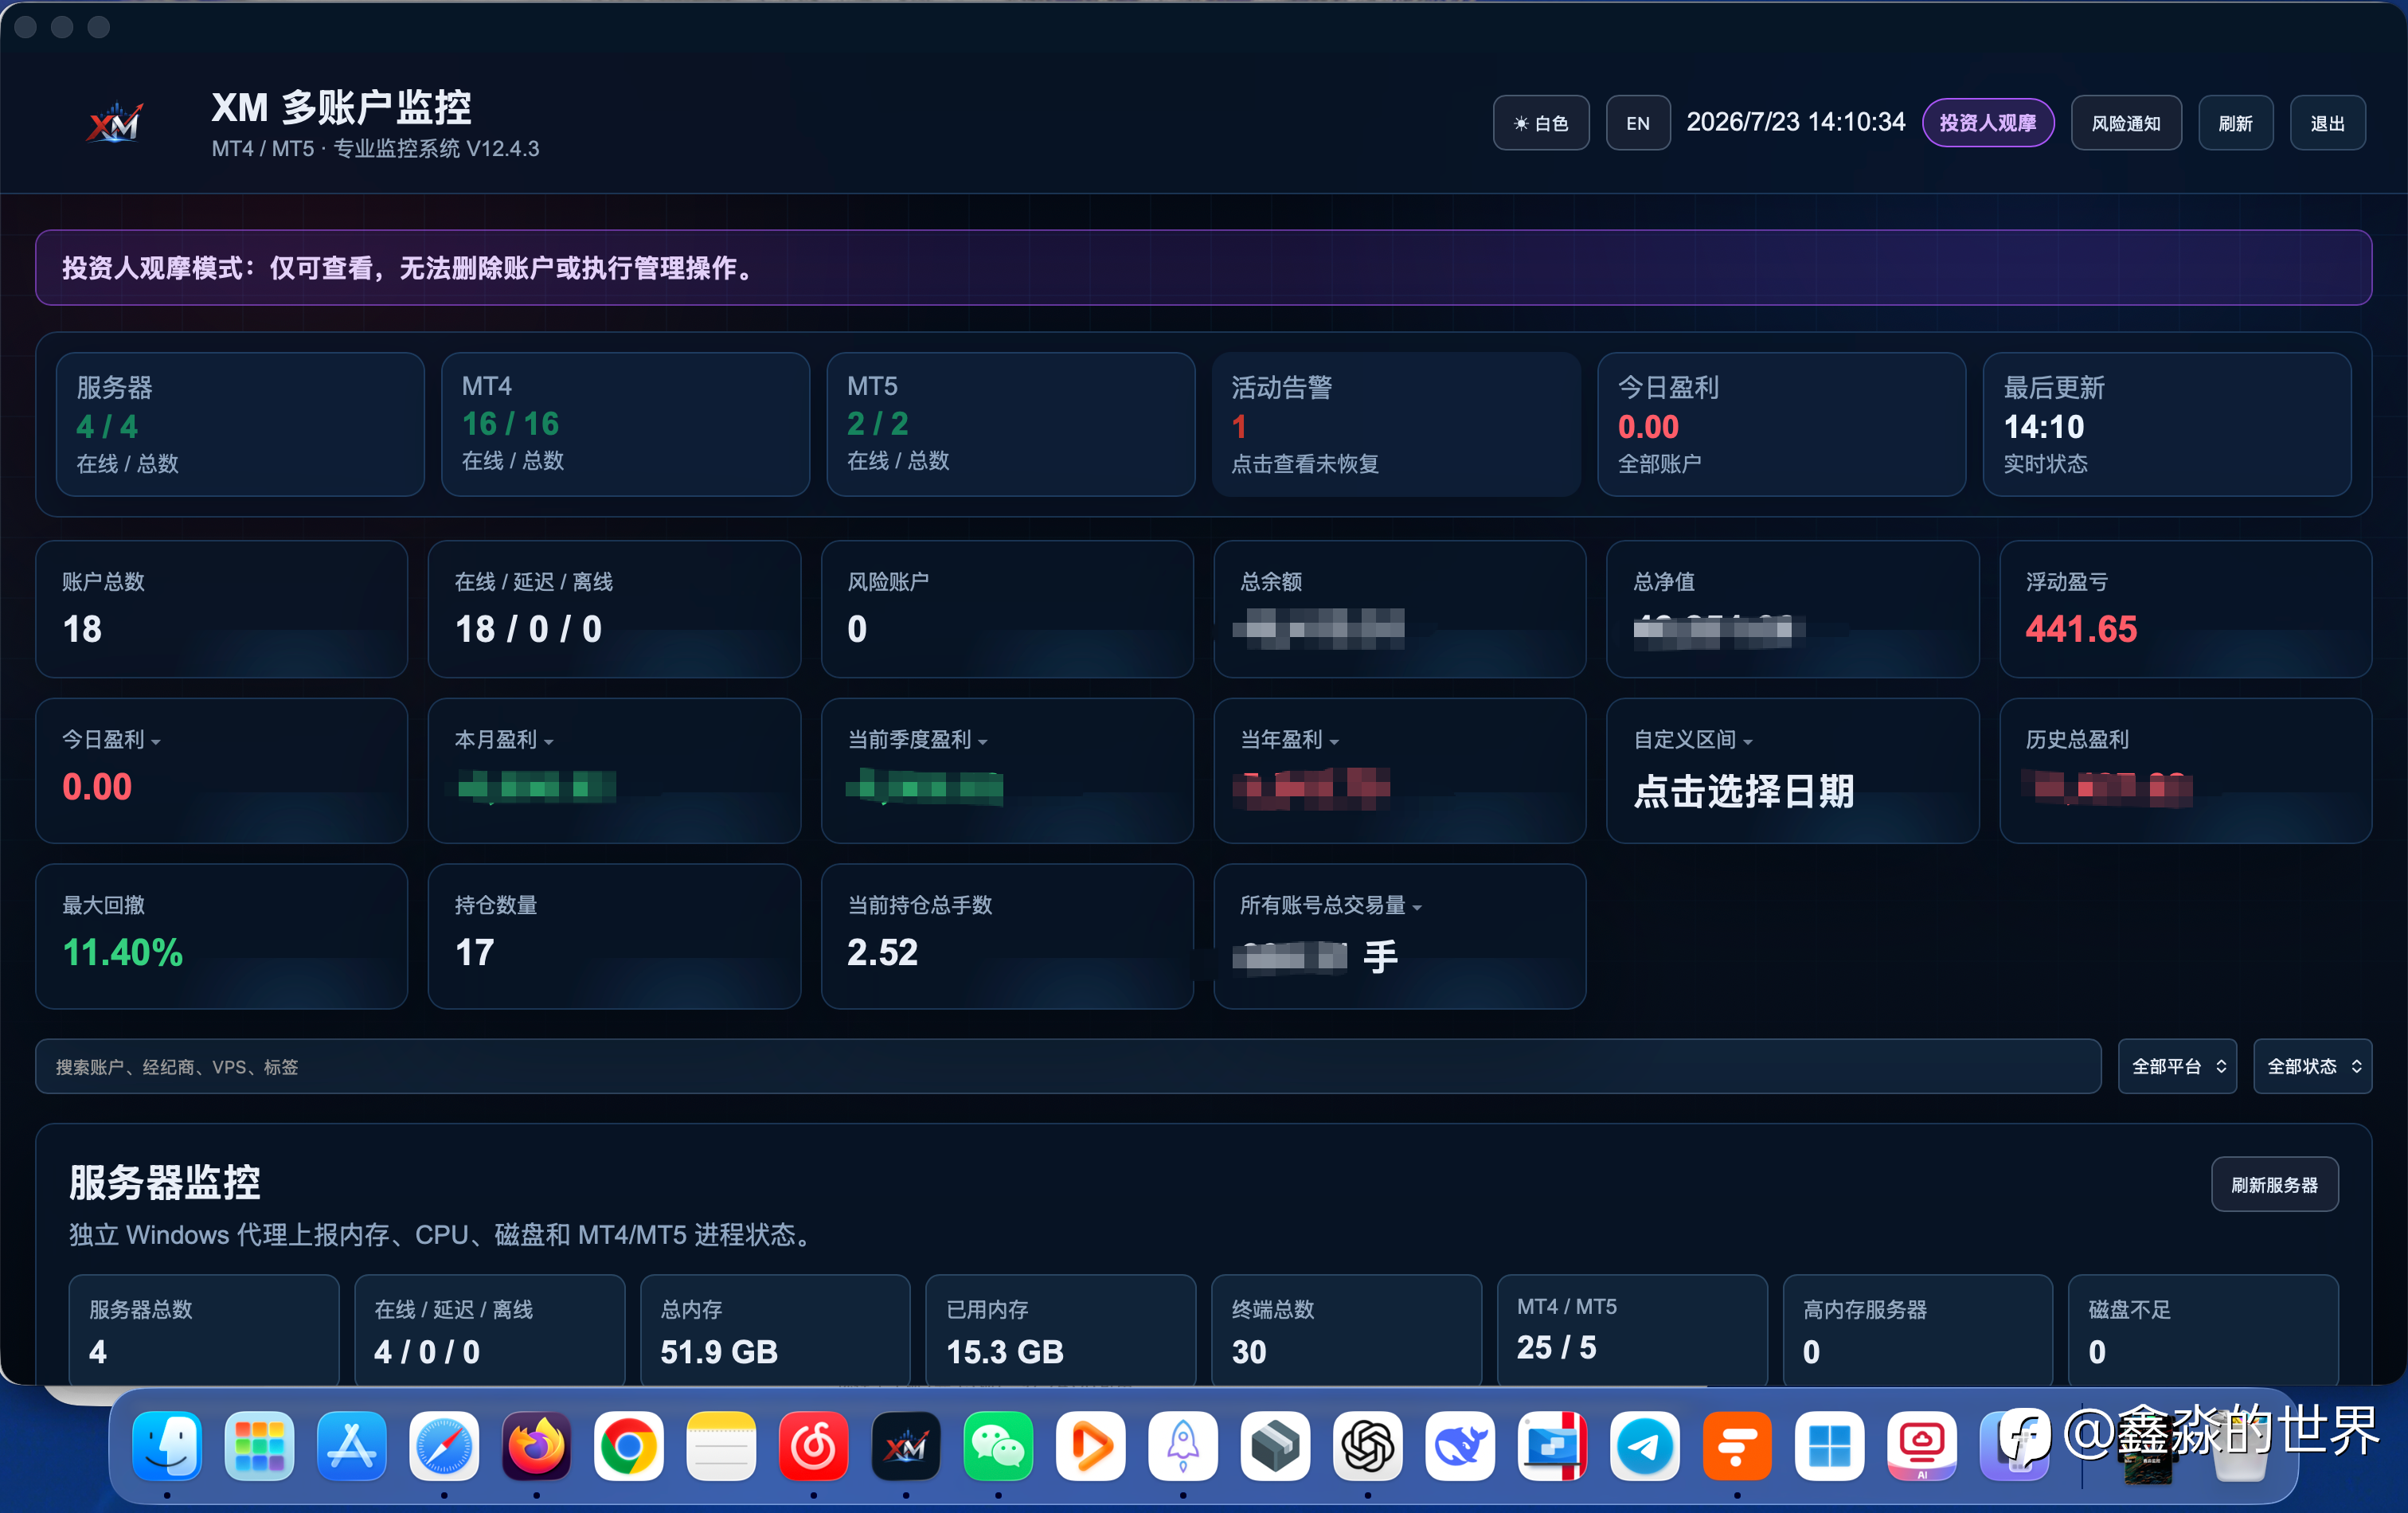This screenshot has height=1513, width=2408.
Task: Expand the 当年盈利 dropdown
Action: pyautogui.click(x=1290, y=740)
